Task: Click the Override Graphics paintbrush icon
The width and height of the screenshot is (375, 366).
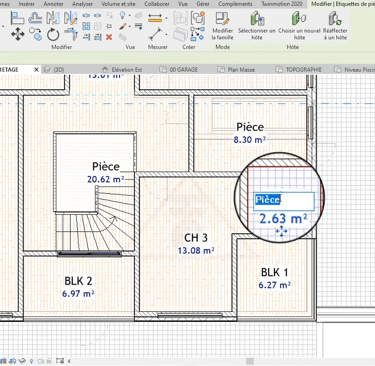Action: click(123, 26)
